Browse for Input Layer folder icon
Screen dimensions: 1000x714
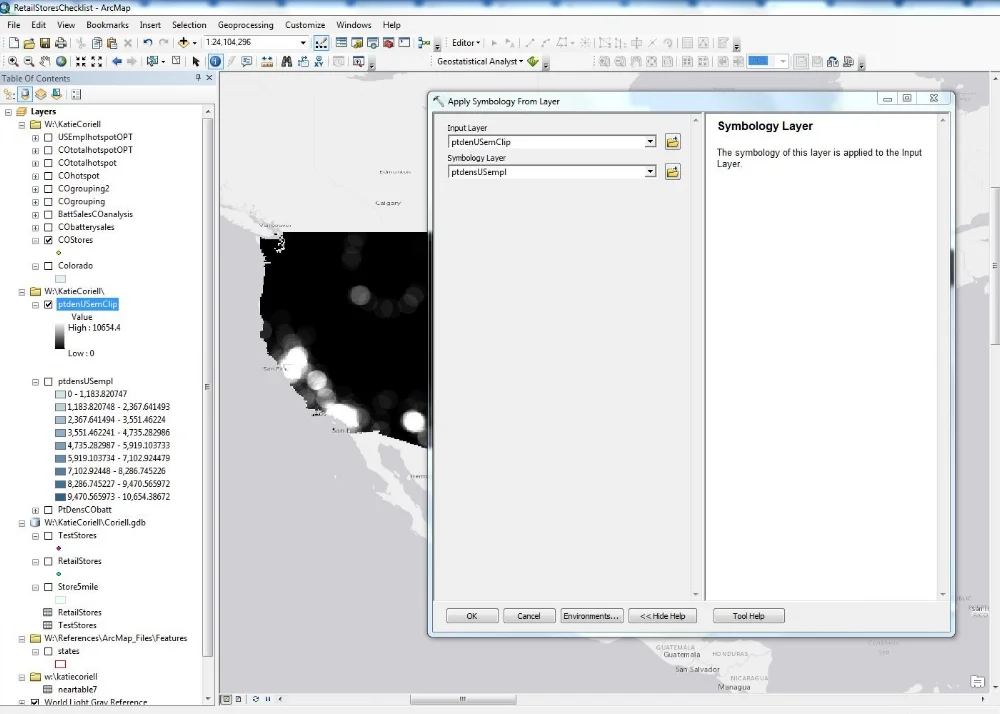672,142
